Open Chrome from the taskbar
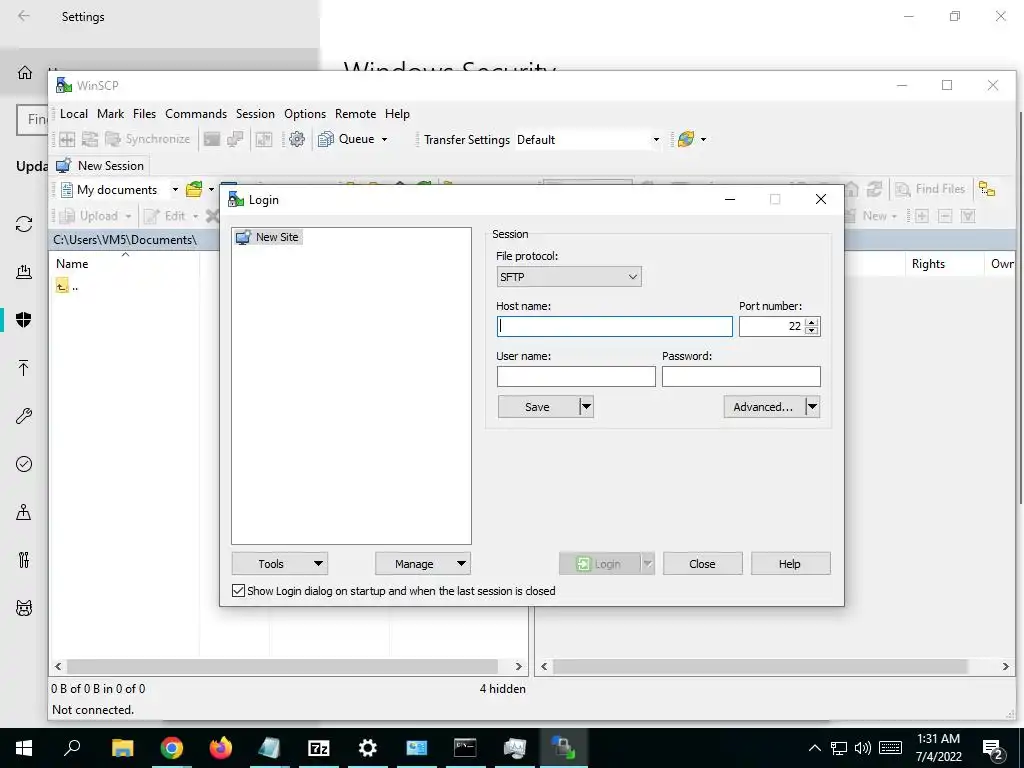Viewport: 1024px width, 768px height. [x=172, y=748]
